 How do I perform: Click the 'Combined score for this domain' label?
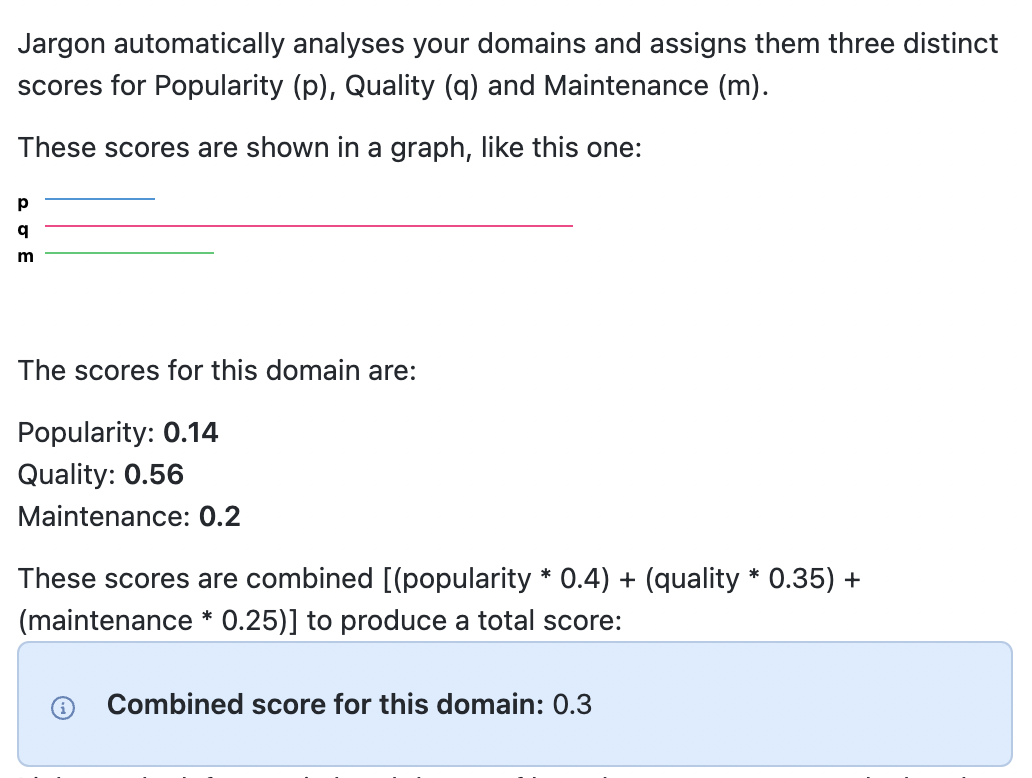click(x=325, y=704)
